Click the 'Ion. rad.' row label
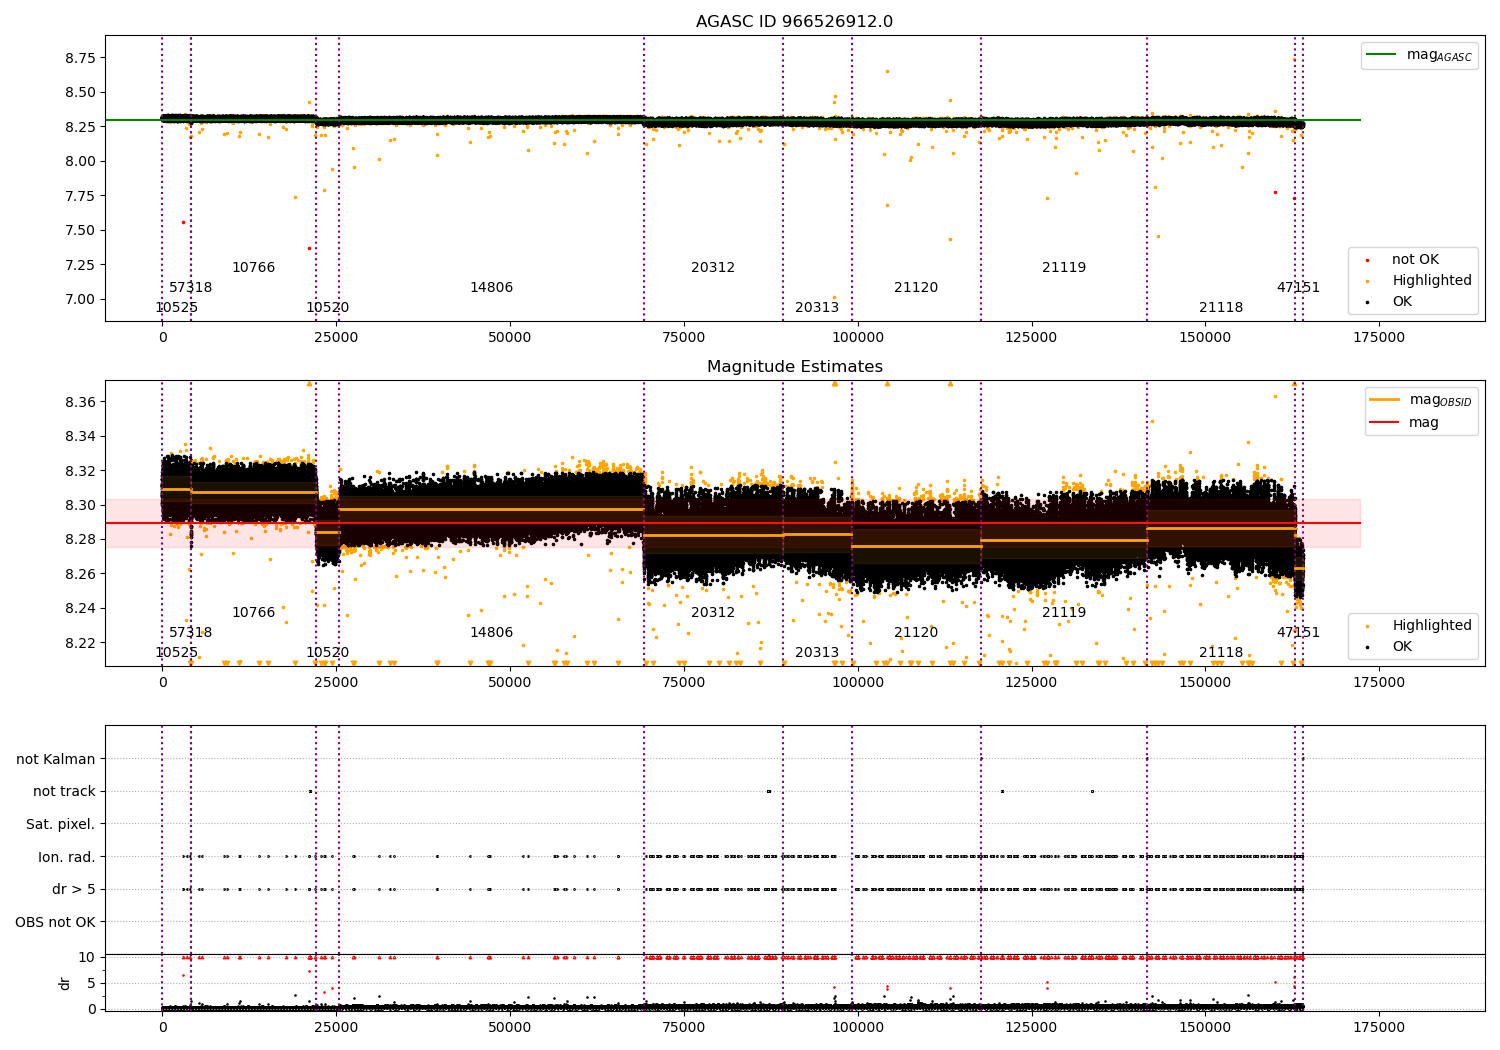The height and width of the screenshot is (1050, 1500). pos(67,857)
